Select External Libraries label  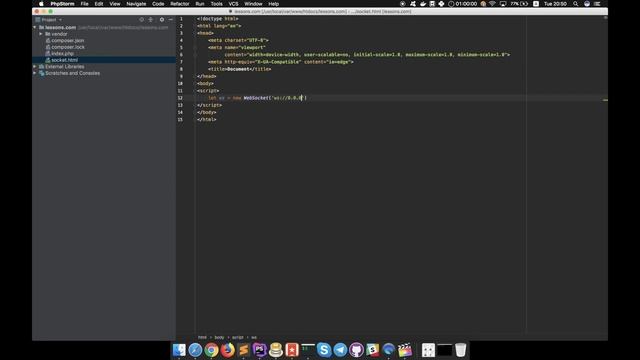[x=64, y=67]
